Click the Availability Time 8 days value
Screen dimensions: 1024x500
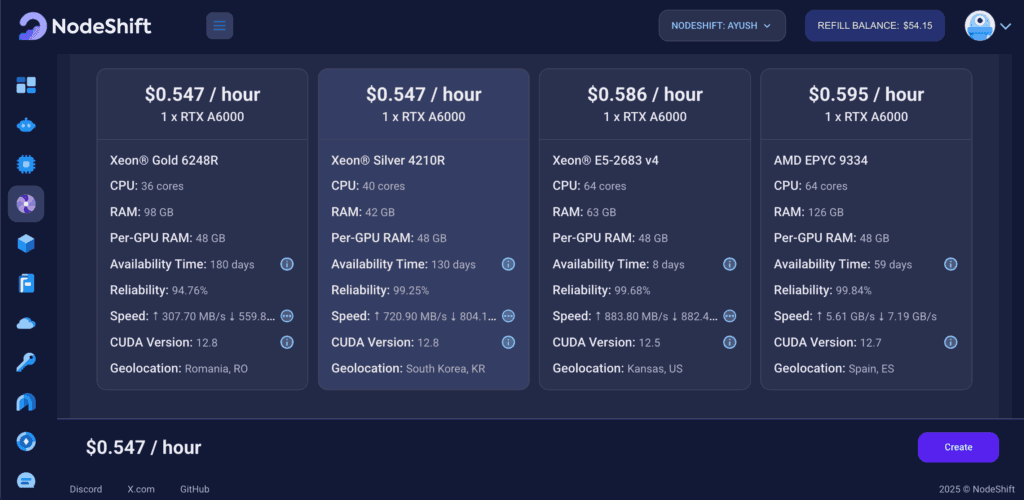coord(669,264)
